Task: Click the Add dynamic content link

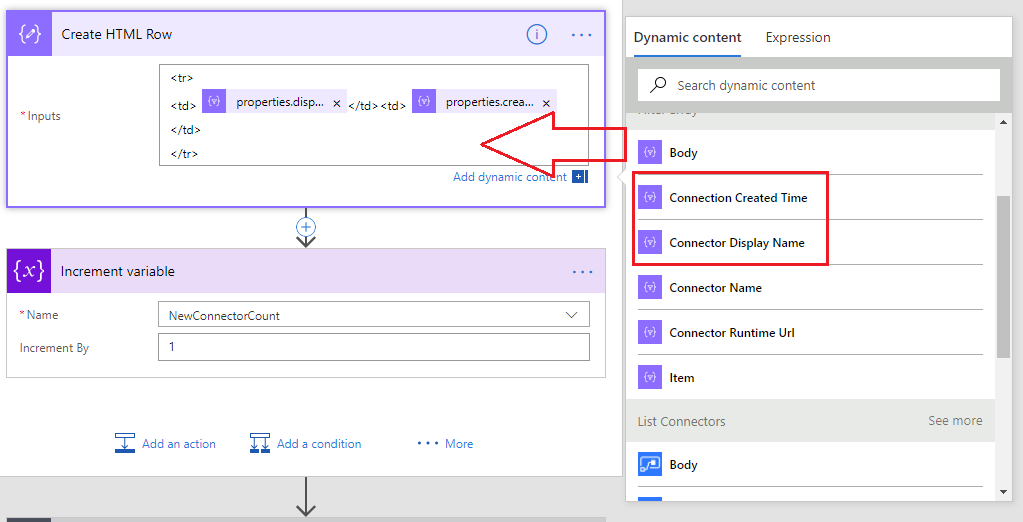Action: point(510,177)
